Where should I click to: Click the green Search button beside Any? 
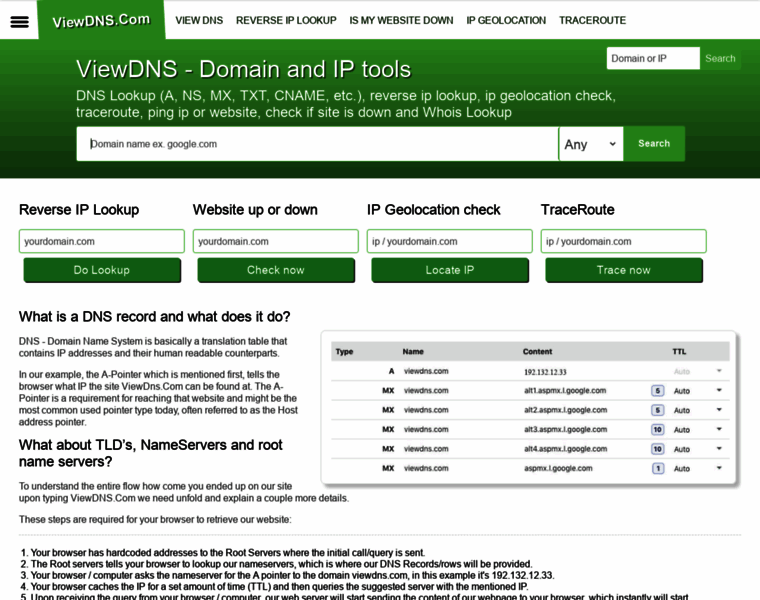tap(654, 143)
